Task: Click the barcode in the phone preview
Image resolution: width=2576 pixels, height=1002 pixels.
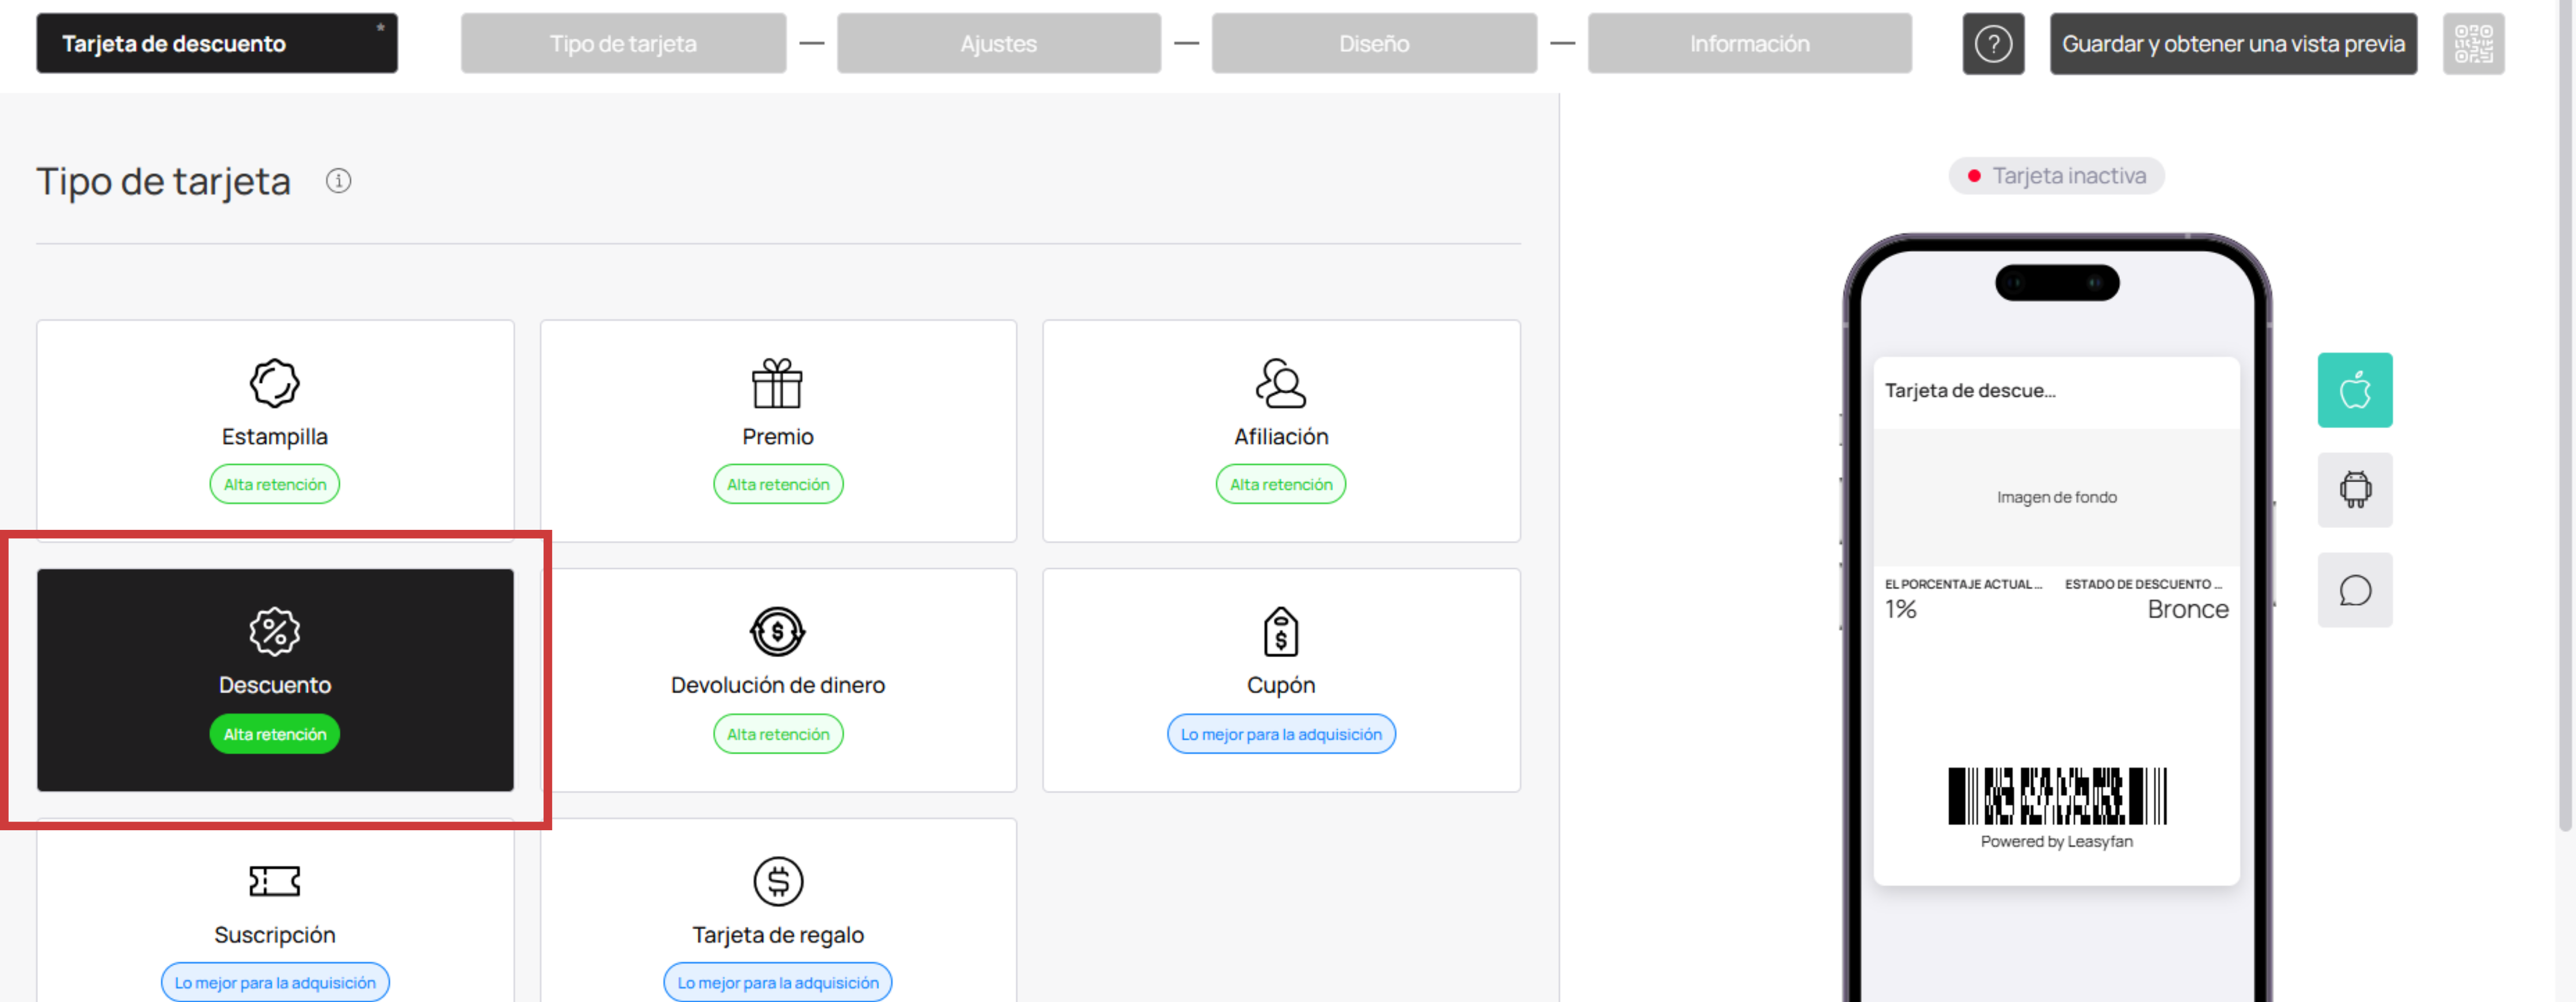Action: pos(2057,796)
